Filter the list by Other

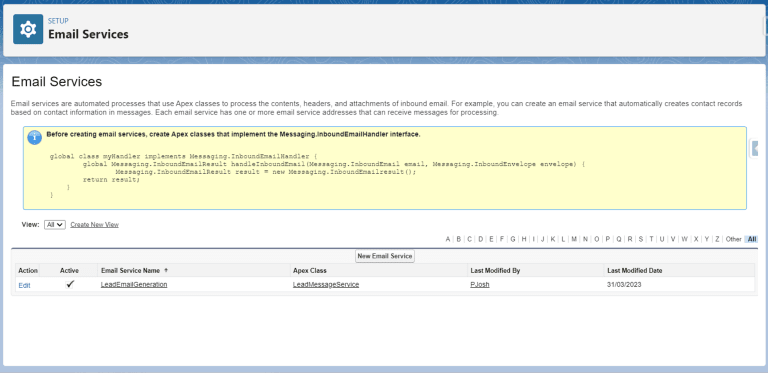[734, 239]
